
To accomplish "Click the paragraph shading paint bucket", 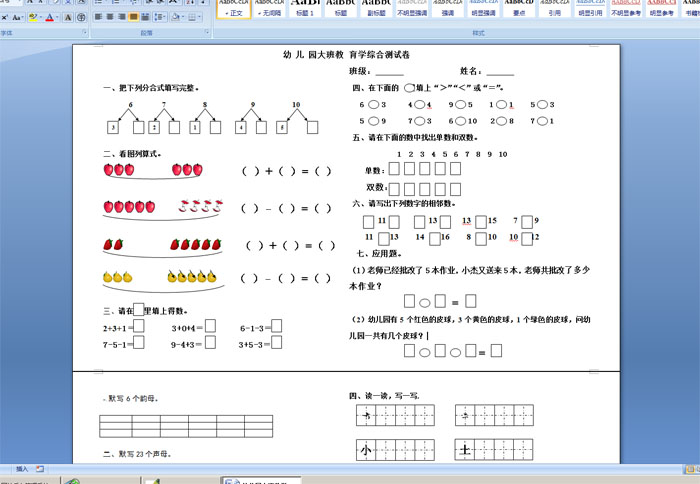I will [175, 17].
